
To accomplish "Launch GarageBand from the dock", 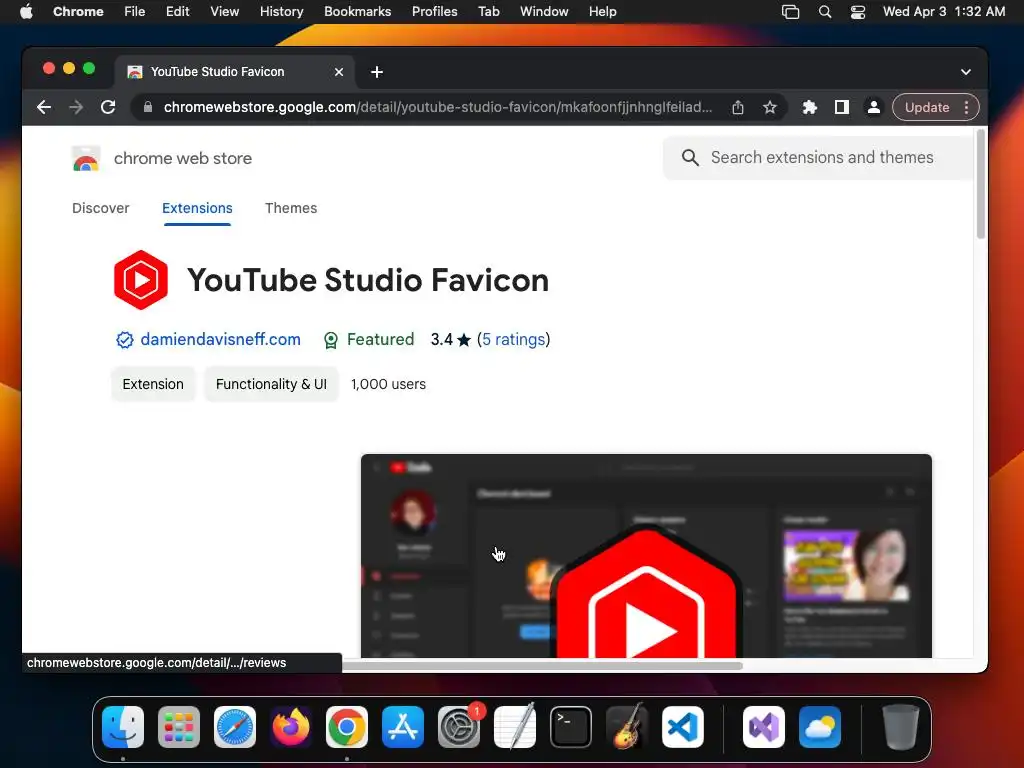I will pos(627,727).
